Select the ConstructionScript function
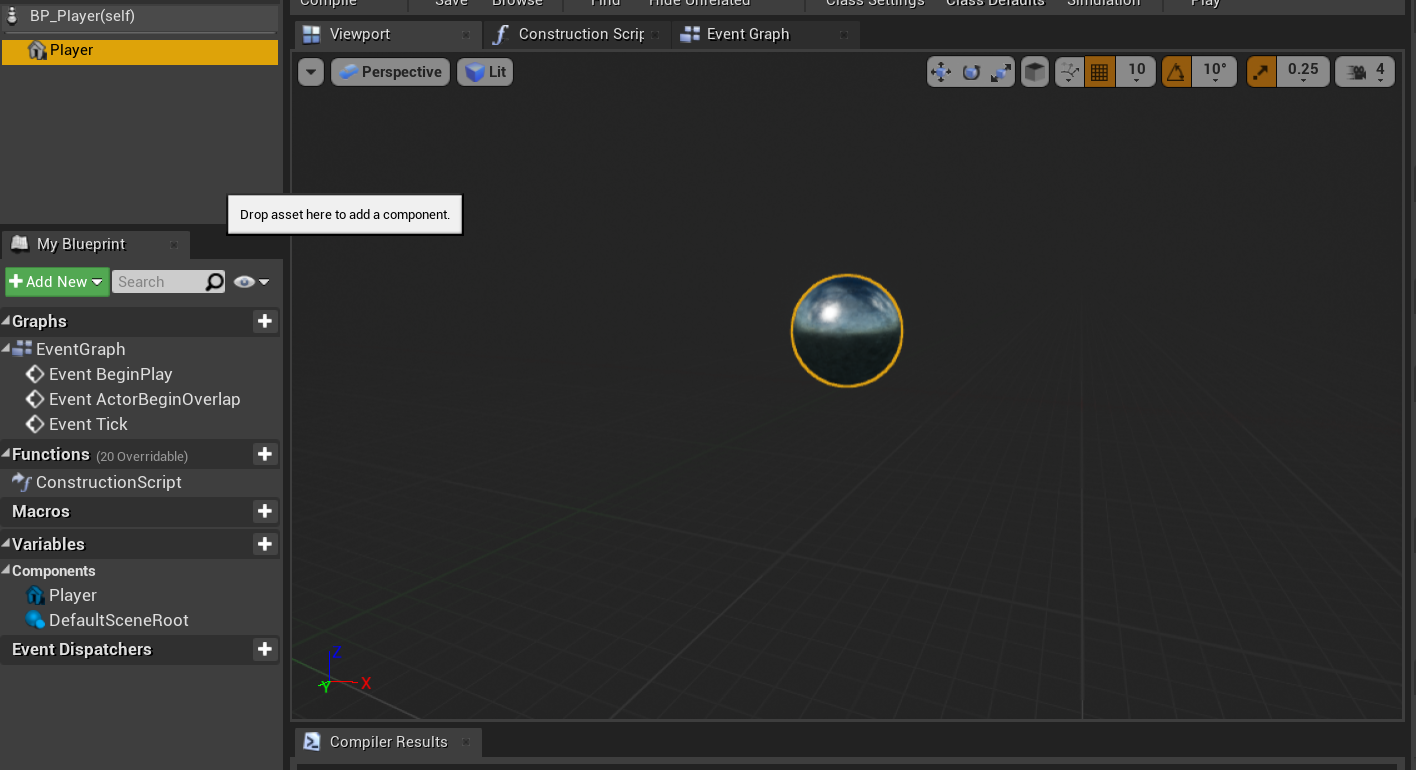The height and width of the screenshot is (770, 1416). (x=108, y=482)
